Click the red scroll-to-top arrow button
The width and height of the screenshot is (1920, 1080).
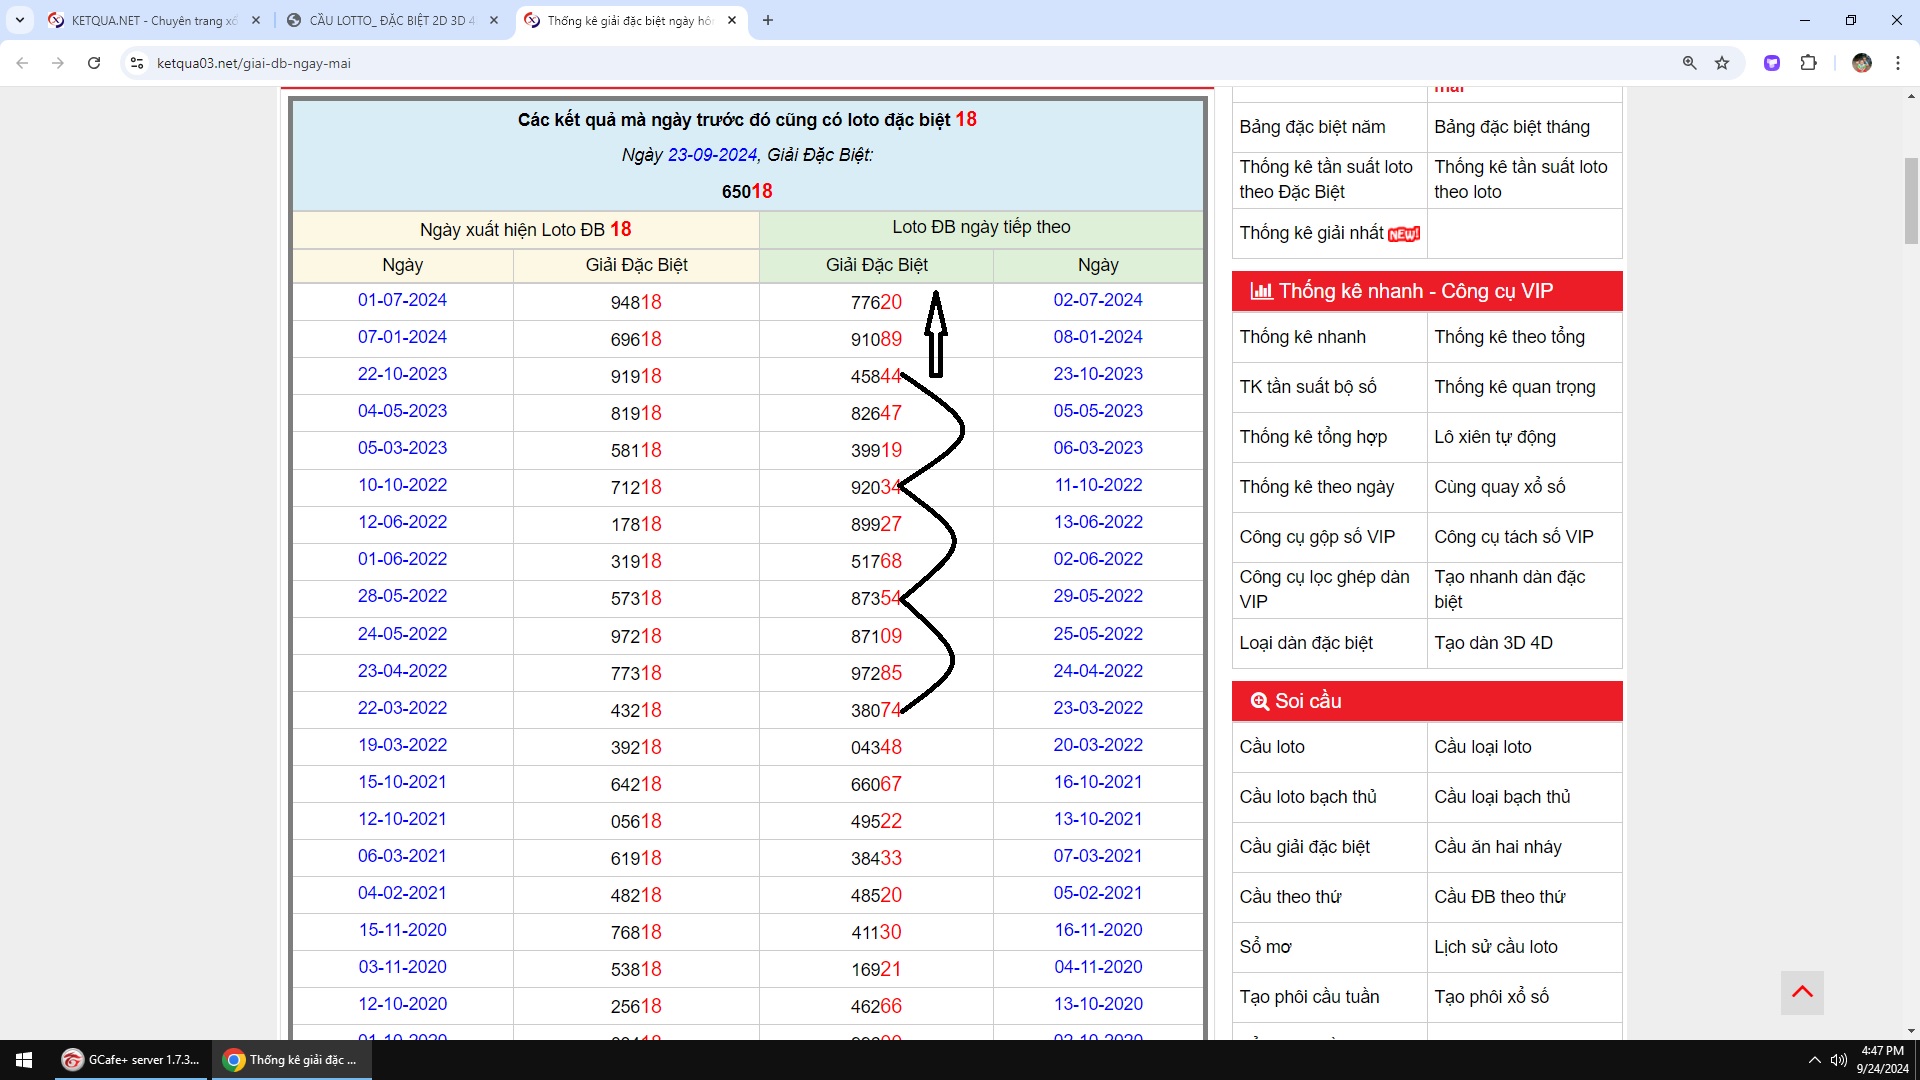pos(1802,992)
